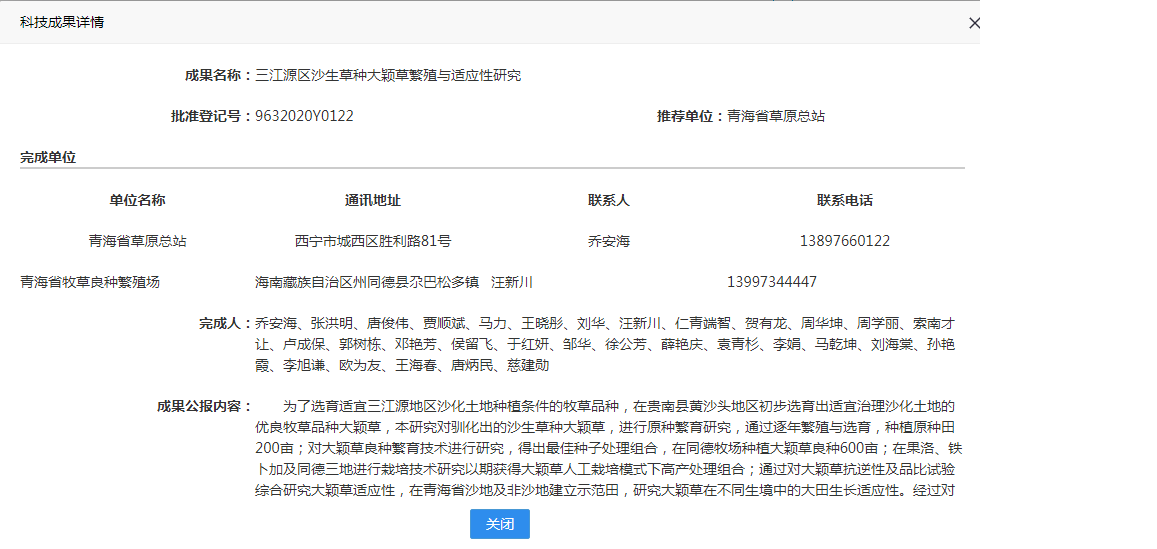The height and width of the screenshot is (549, 1157).
Task: Click the blue 关闭 button
Action: [x=500, y=524]
